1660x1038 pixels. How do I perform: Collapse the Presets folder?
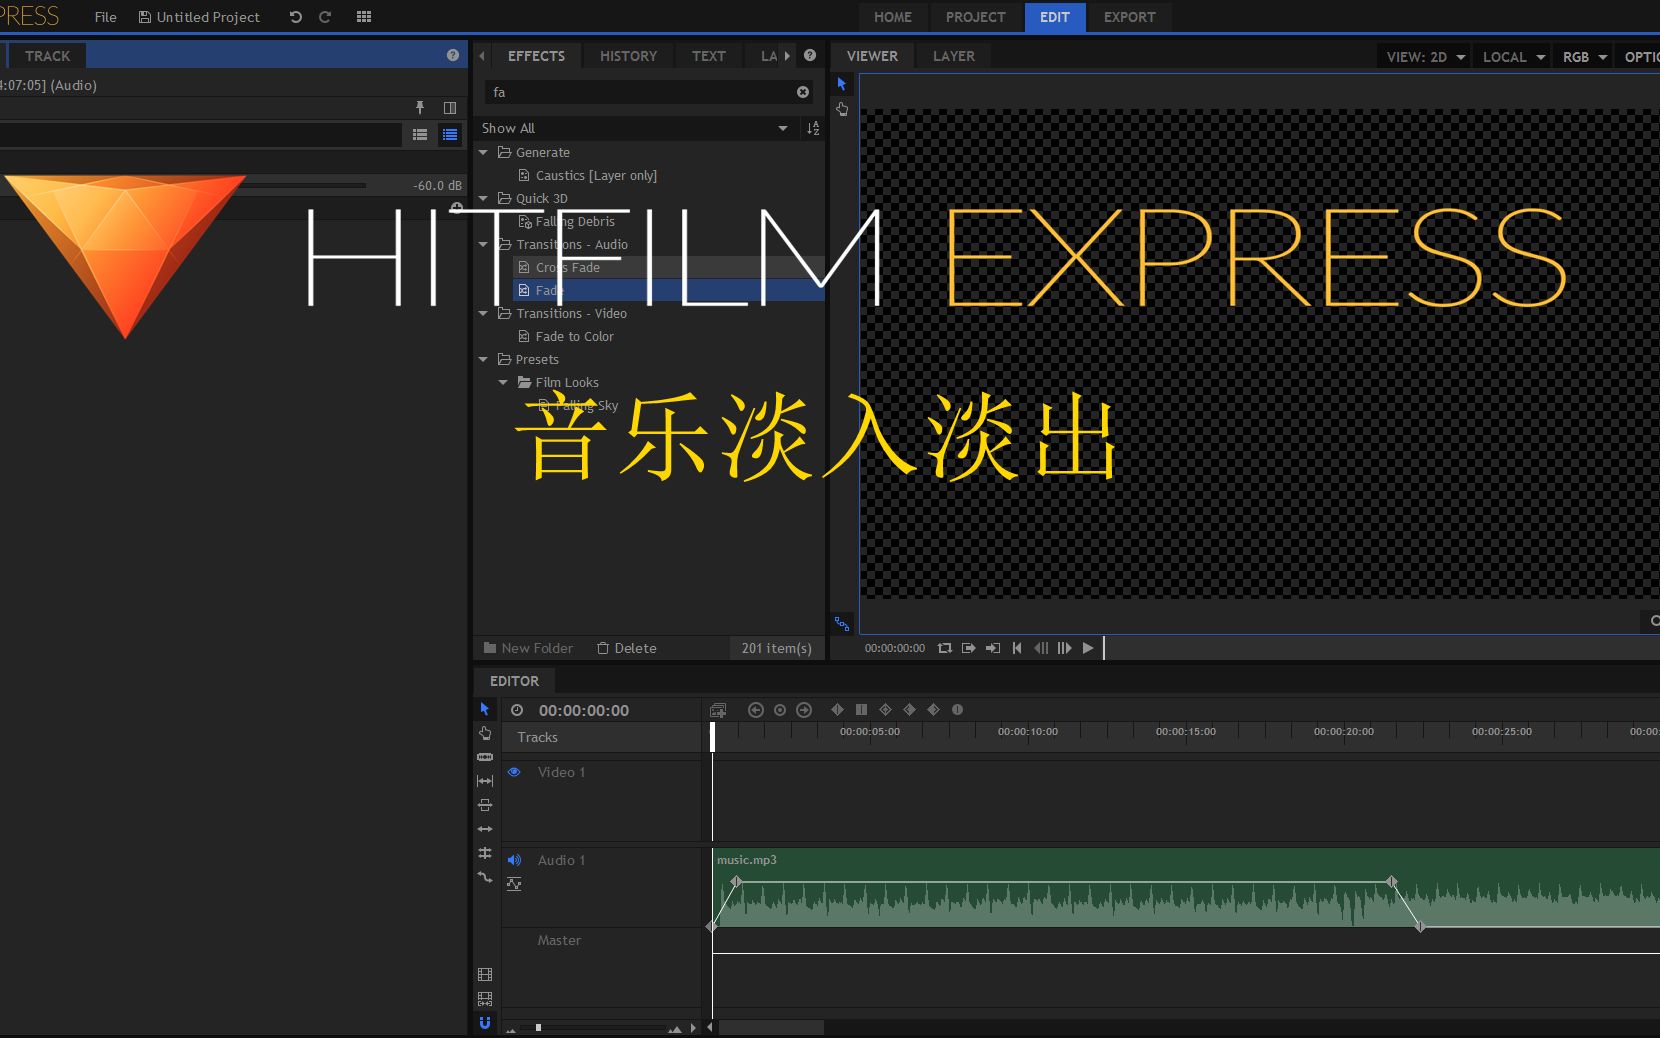pos(484,359)
